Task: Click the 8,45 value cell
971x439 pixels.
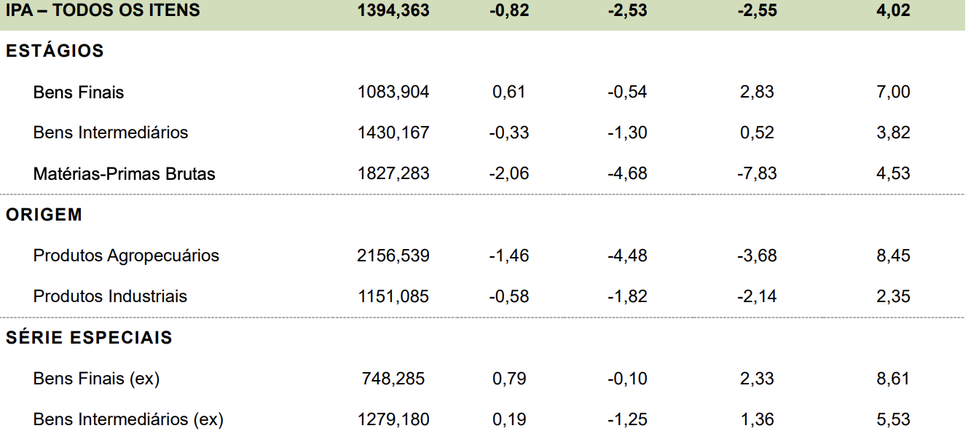Action: pyautogui.click(x=893, y=255)
